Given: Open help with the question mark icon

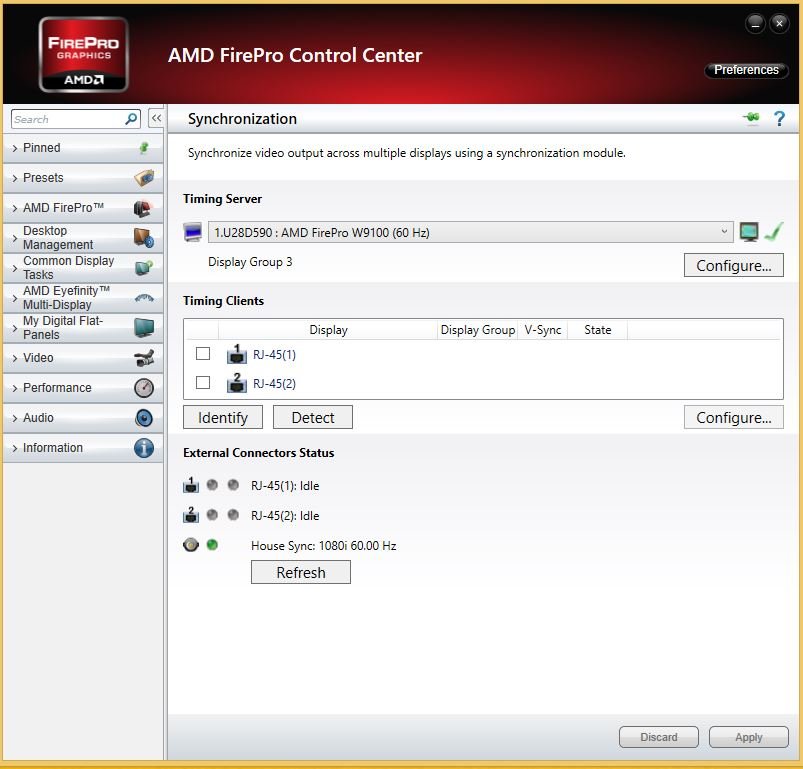Looking at the screenshot, I should (779, 119).
